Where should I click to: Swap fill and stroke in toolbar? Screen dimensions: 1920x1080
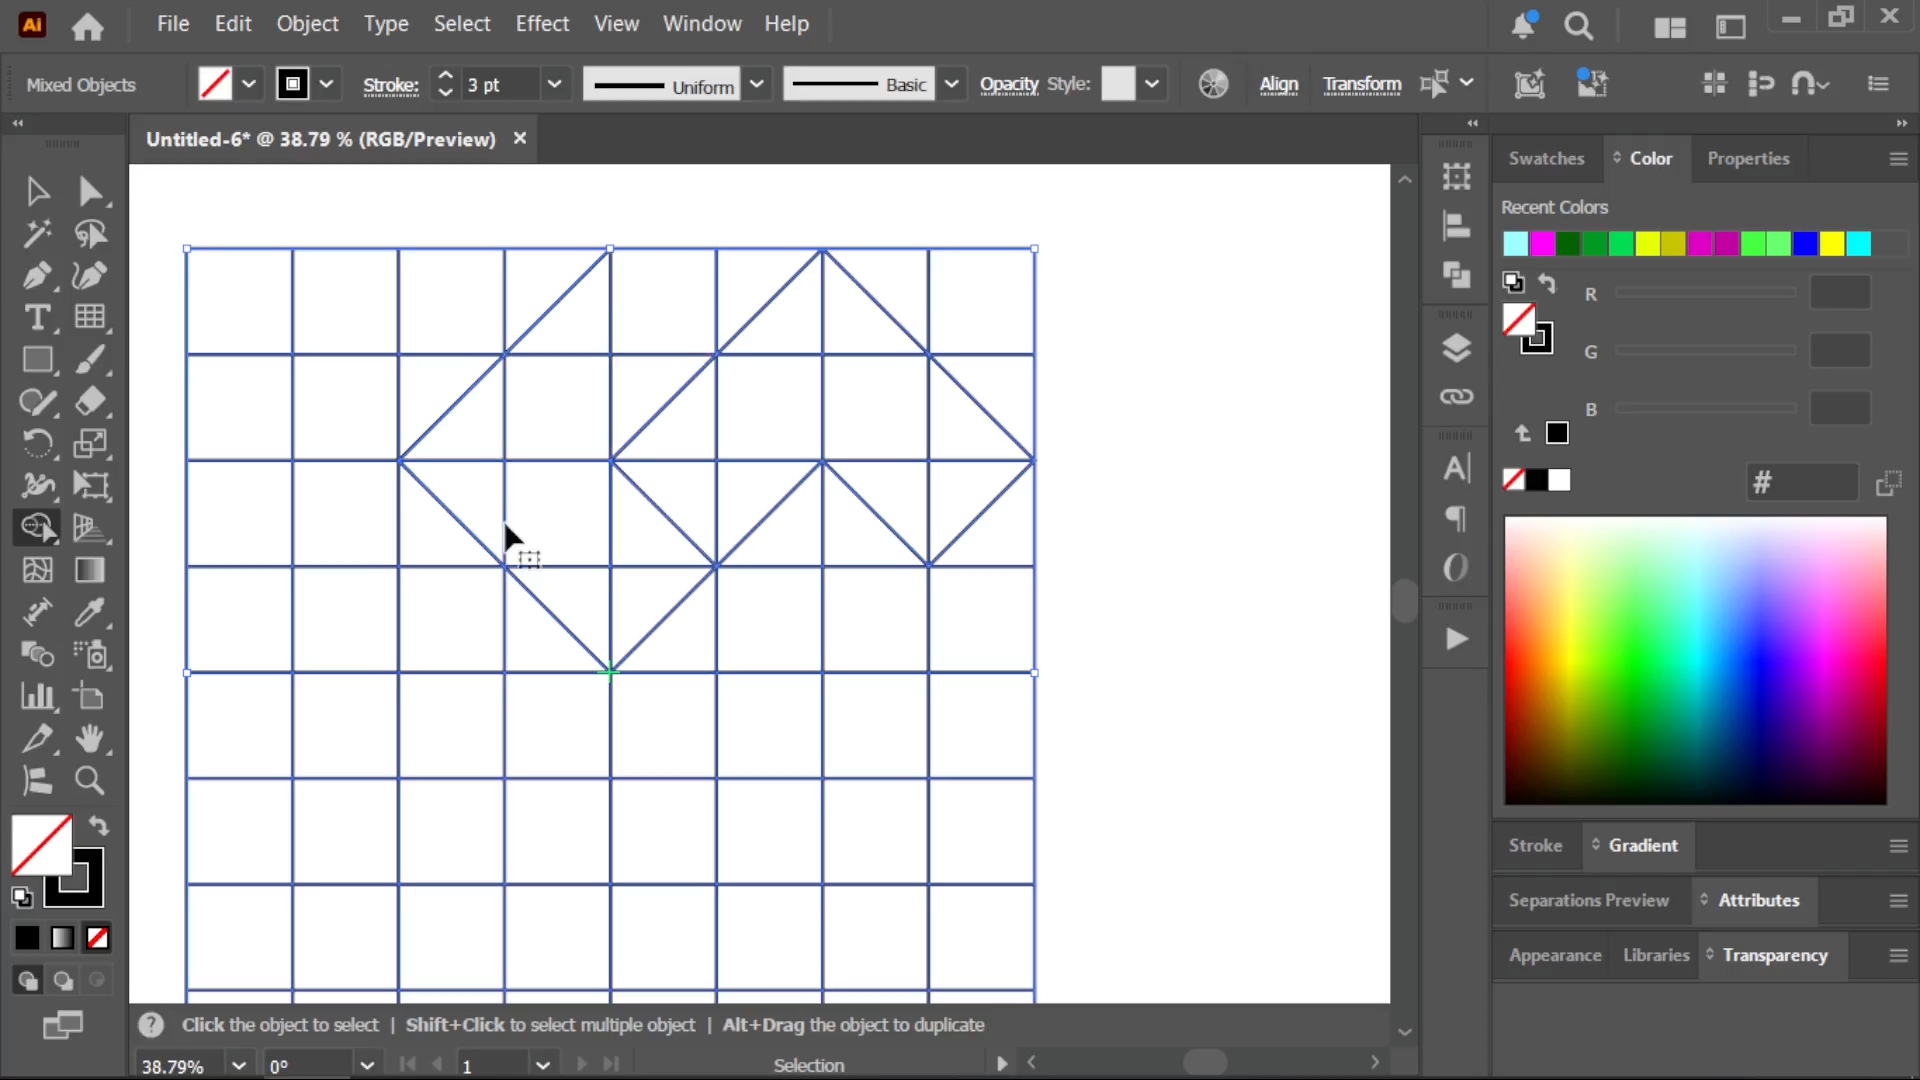[98, 826]
